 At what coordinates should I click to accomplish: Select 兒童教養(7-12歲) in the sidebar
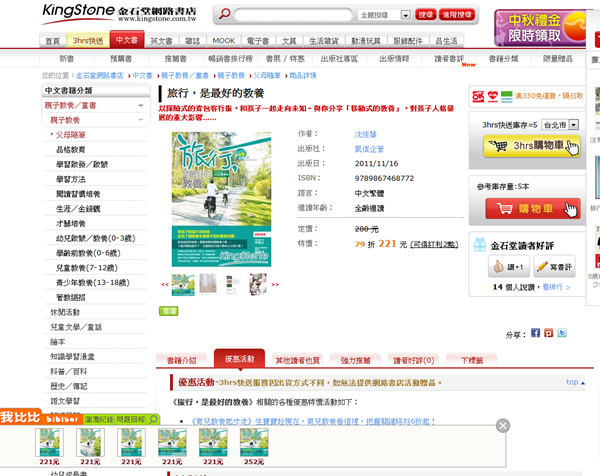point(87,267)
